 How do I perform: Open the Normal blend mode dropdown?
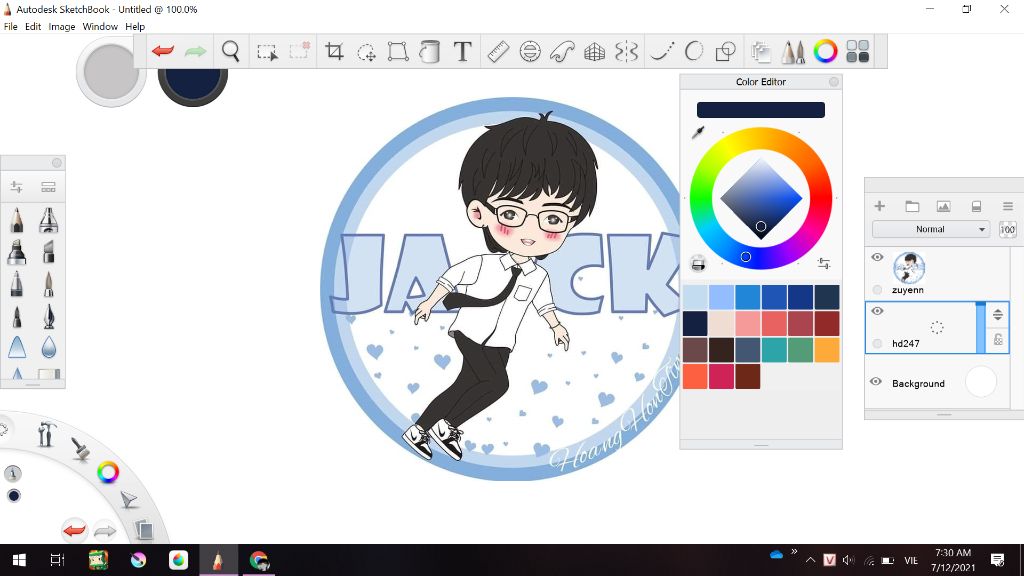pos(931,229)
